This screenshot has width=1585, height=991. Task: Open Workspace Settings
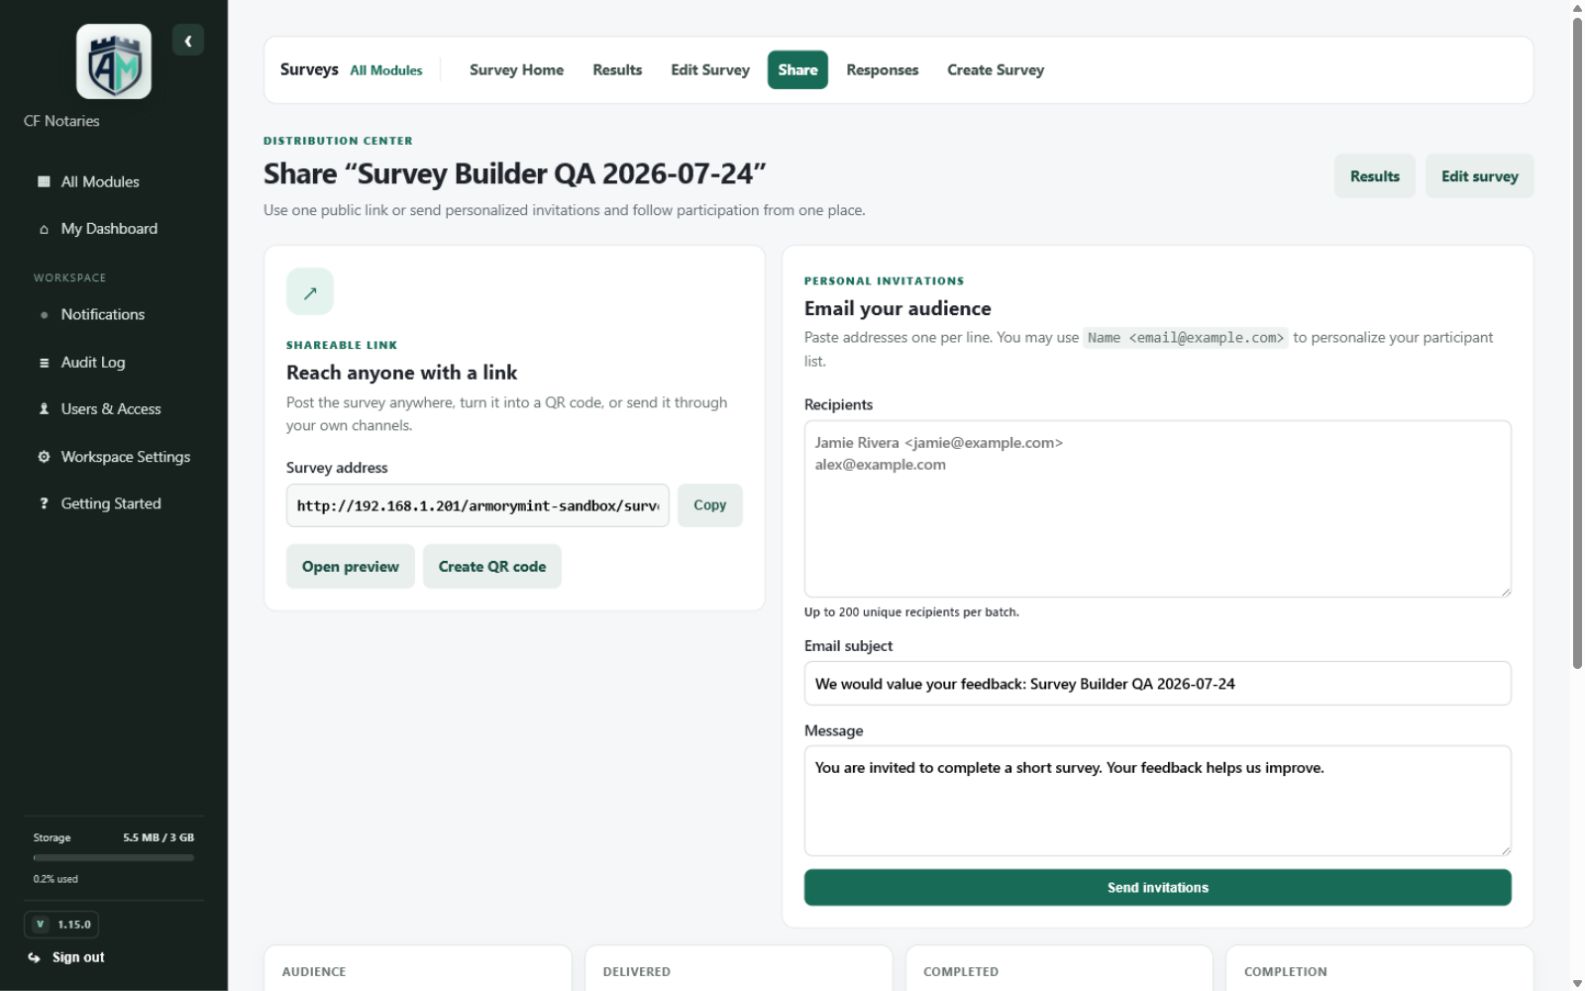click(x=125, y=457)
